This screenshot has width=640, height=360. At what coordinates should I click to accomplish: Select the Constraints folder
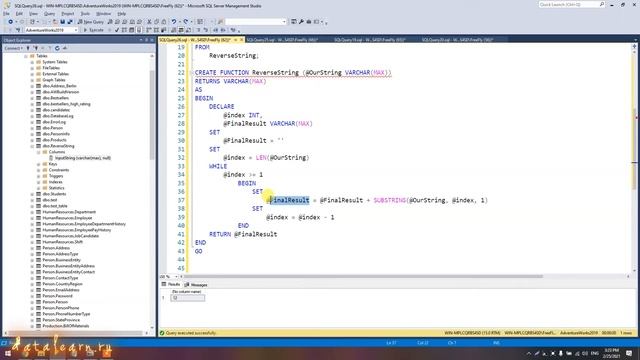pos(59,170)
